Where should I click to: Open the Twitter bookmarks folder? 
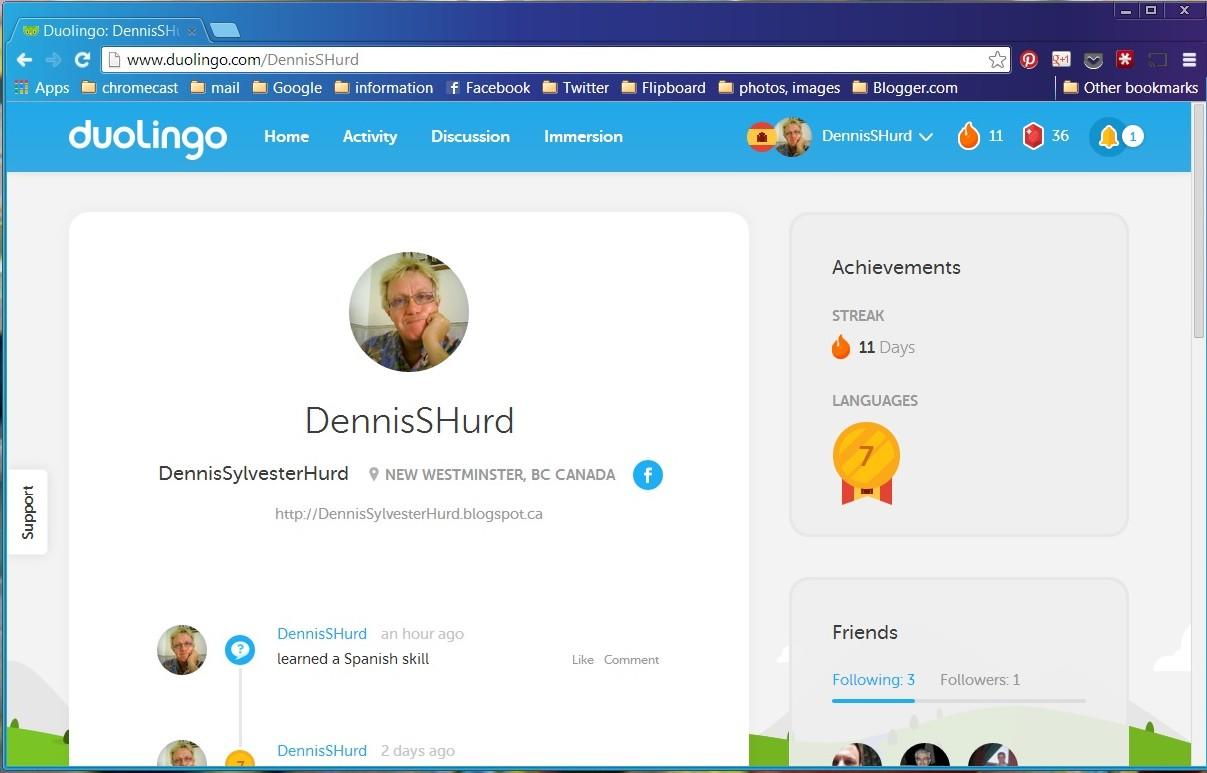pos(576,88)
